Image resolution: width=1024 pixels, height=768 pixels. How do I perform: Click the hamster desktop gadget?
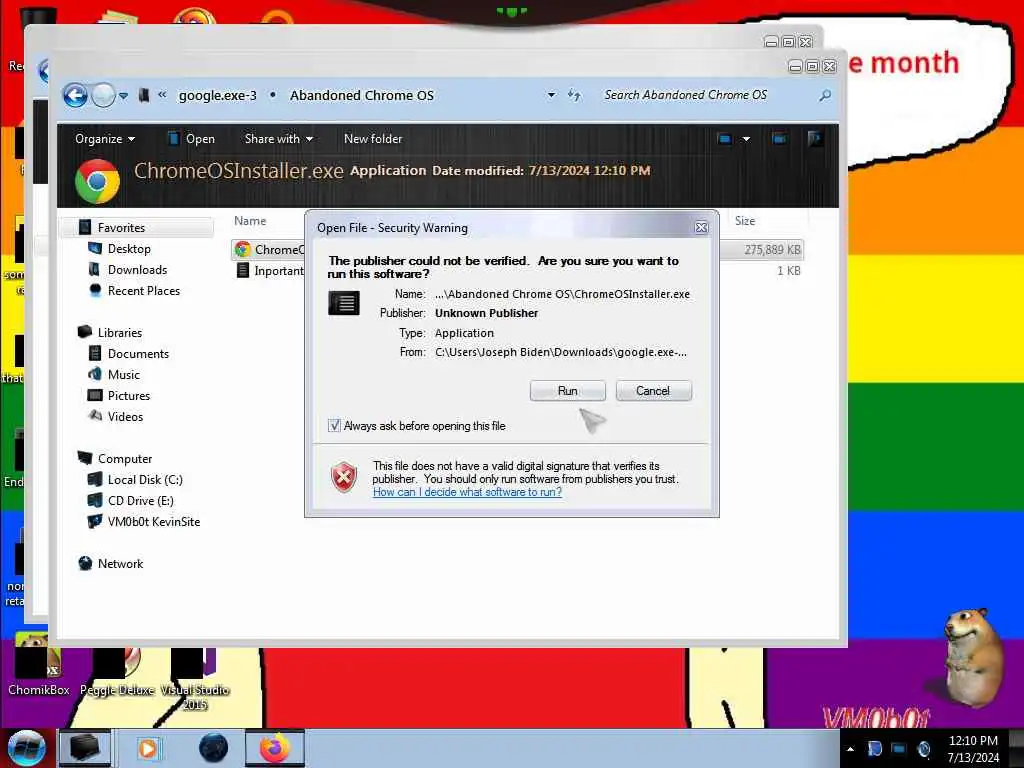pos(973,656)
